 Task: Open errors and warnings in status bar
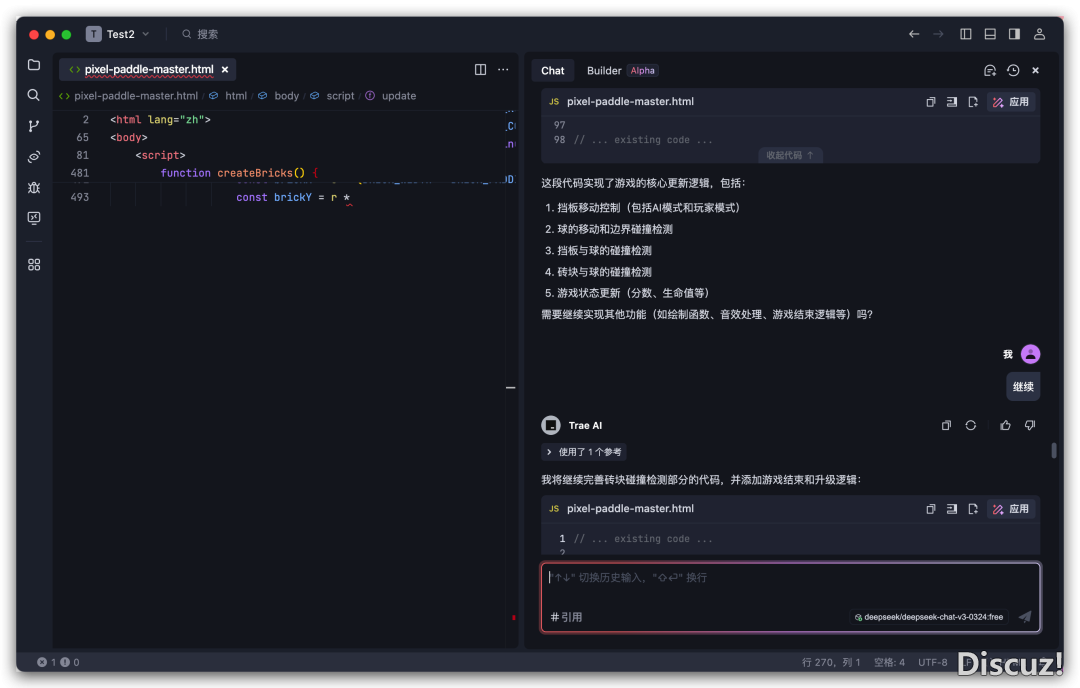(x=58, y=663)
